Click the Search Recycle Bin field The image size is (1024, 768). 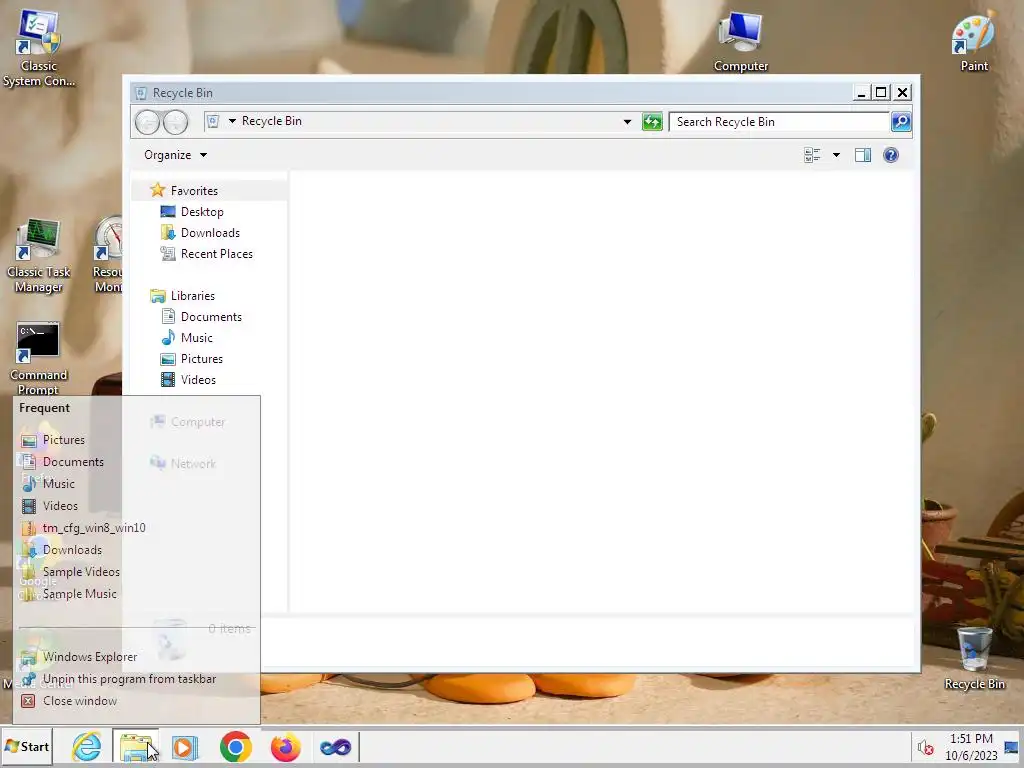click(780, 121)
